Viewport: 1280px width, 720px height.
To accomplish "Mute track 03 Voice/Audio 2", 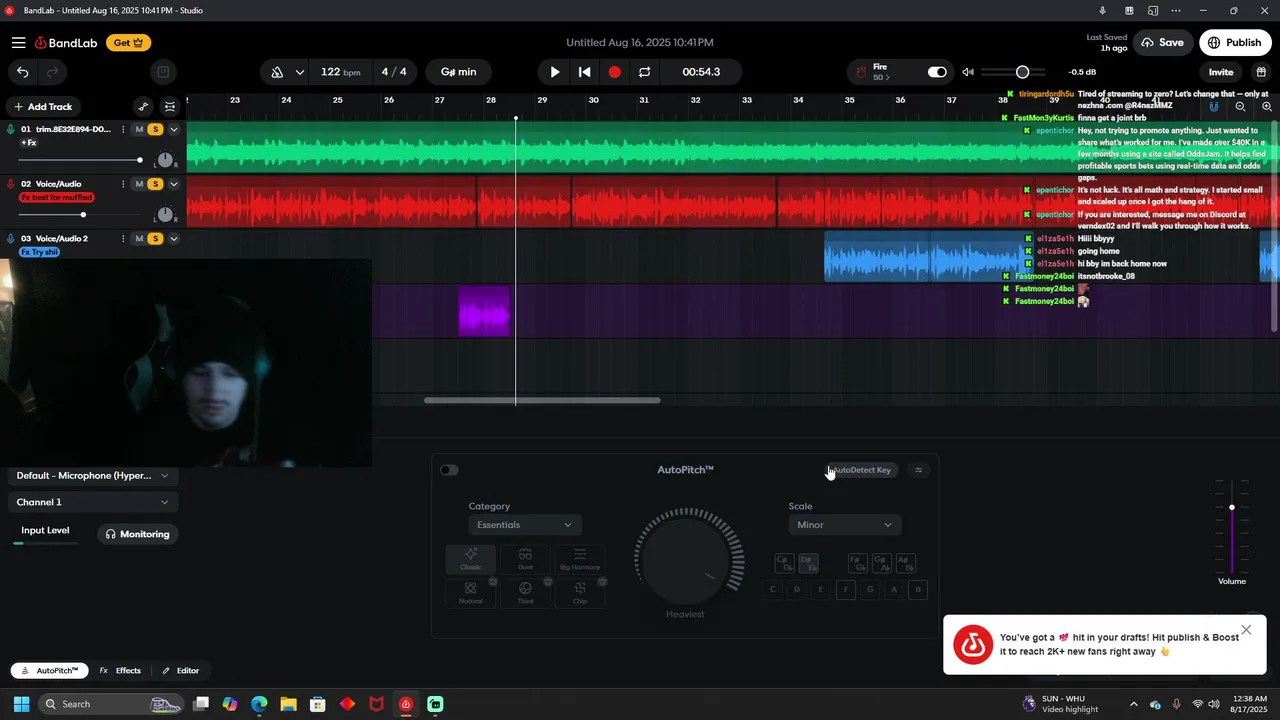I will tap(140, 239).
